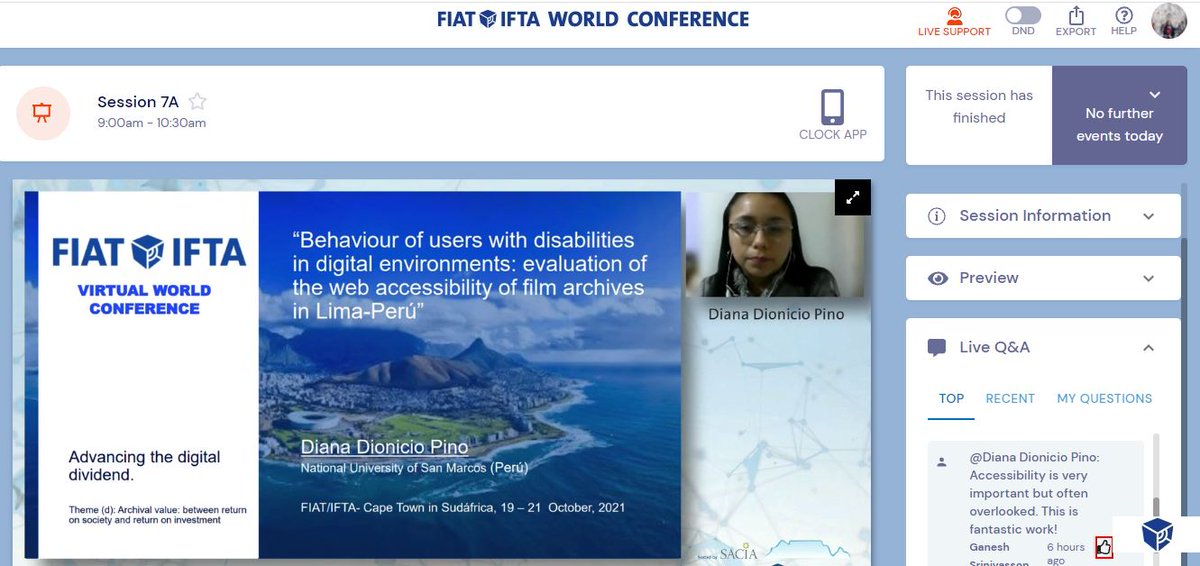Click the 'This session has finished' text
The image size is (1200, 566).
coord(979,106)
